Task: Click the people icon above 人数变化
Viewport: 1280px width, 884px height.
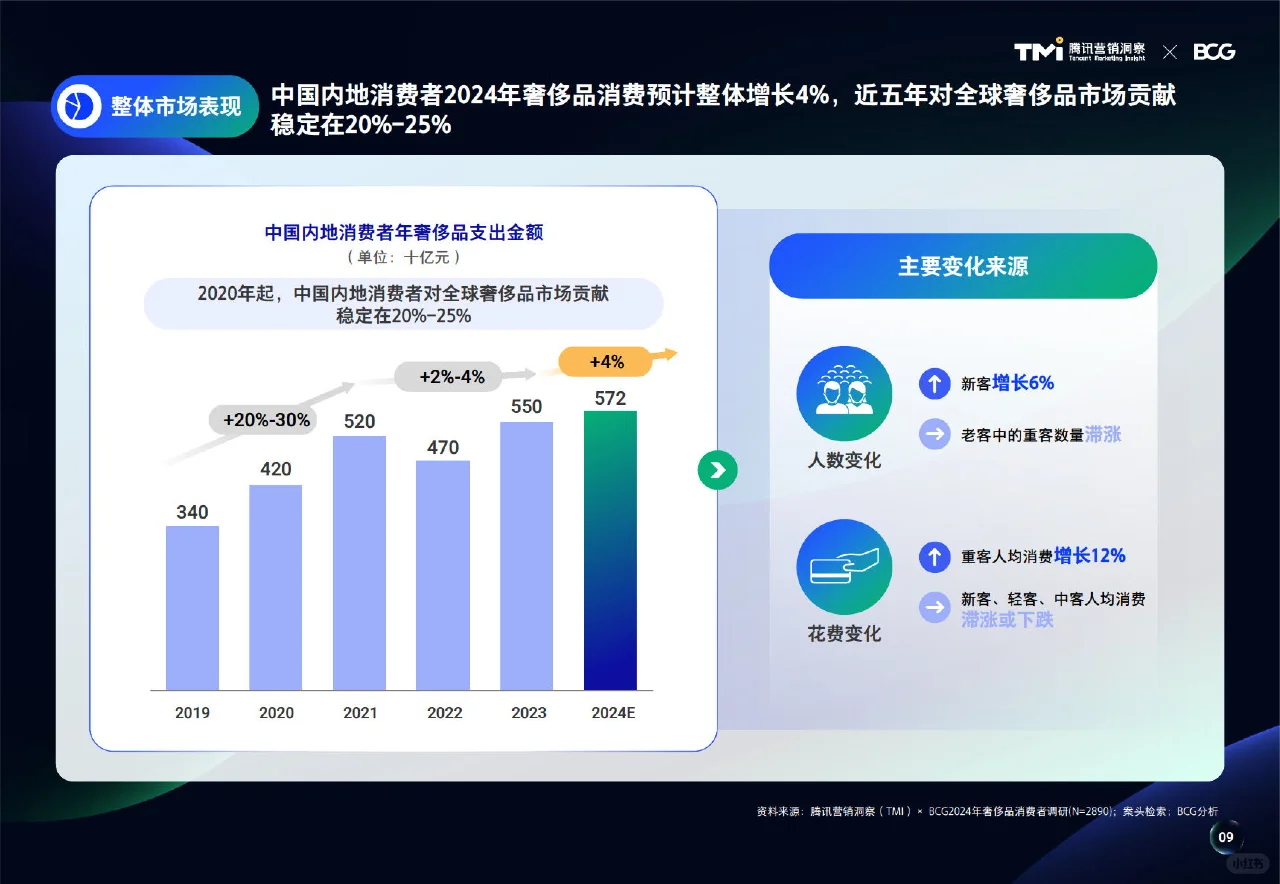Action: tap(843, 393)
